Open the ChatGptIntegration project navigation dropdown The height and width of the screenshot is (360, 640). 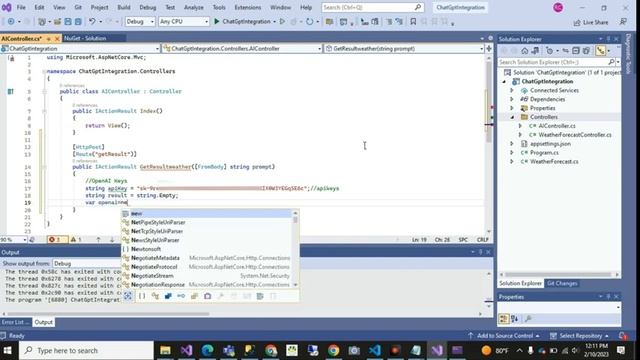[x=80, y=49]
